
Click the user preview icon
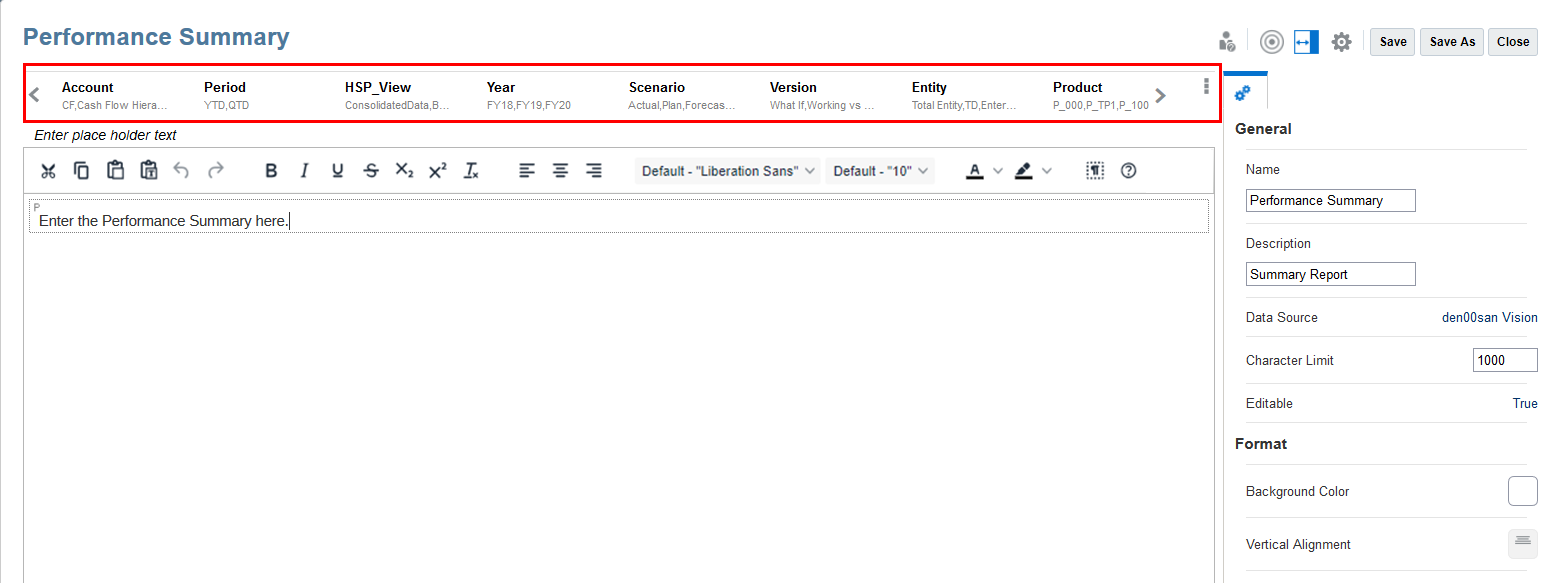[1227, 41]
